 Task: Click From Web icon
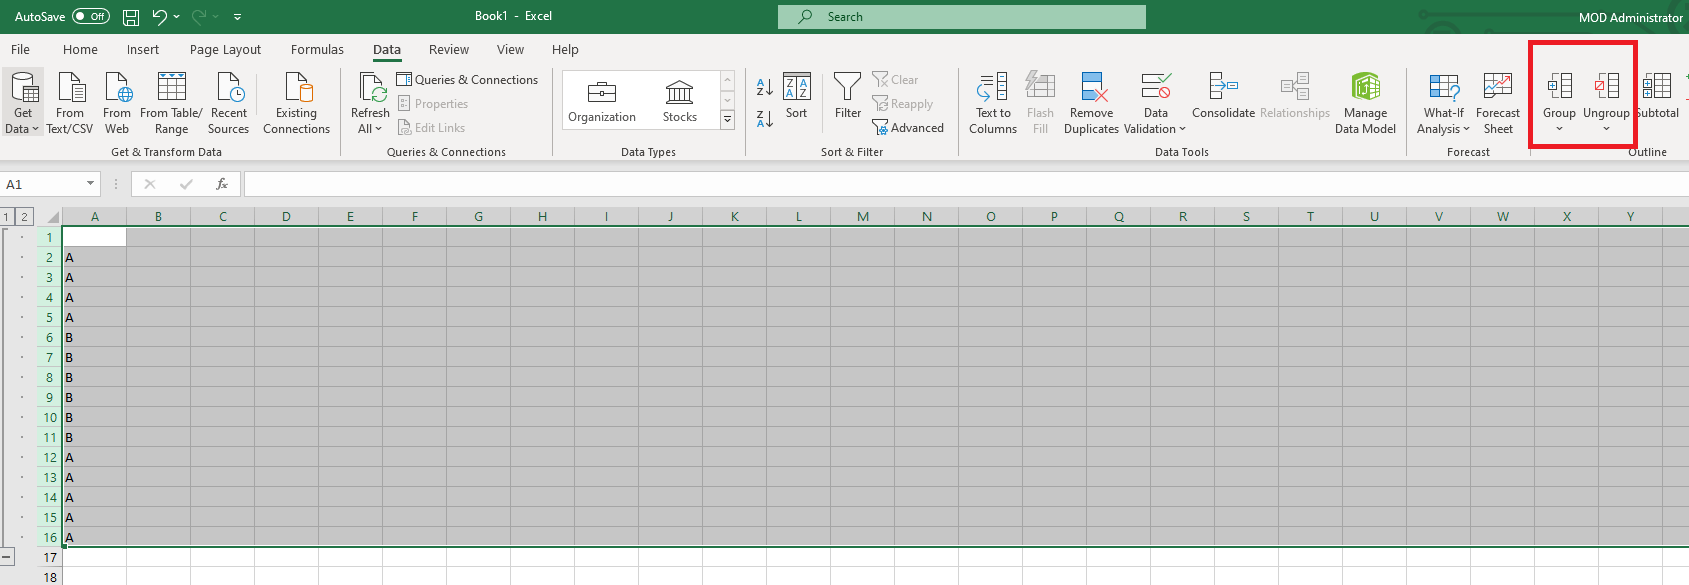tap(117, 102)
